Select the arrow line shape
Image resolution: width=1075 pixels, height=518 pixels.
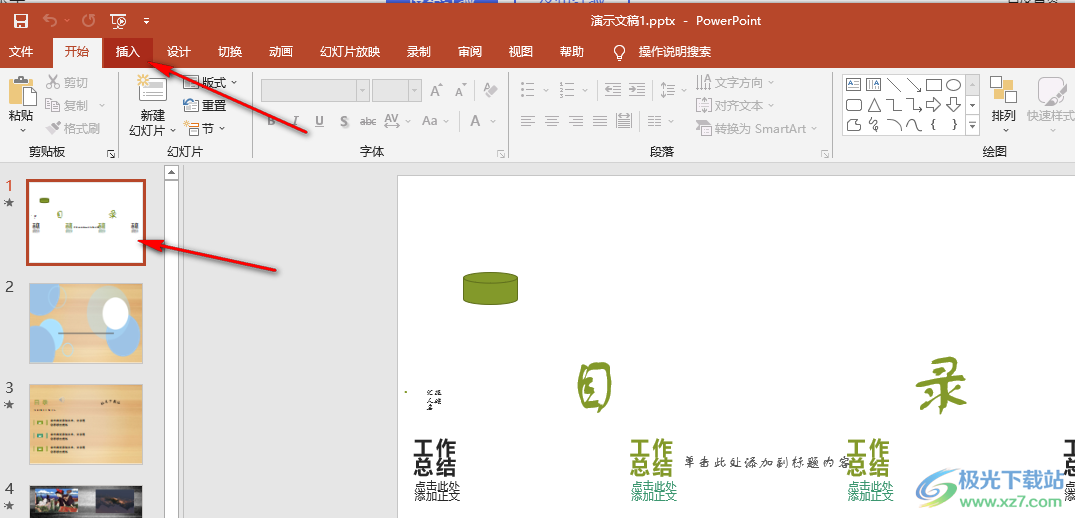(913, 85)
